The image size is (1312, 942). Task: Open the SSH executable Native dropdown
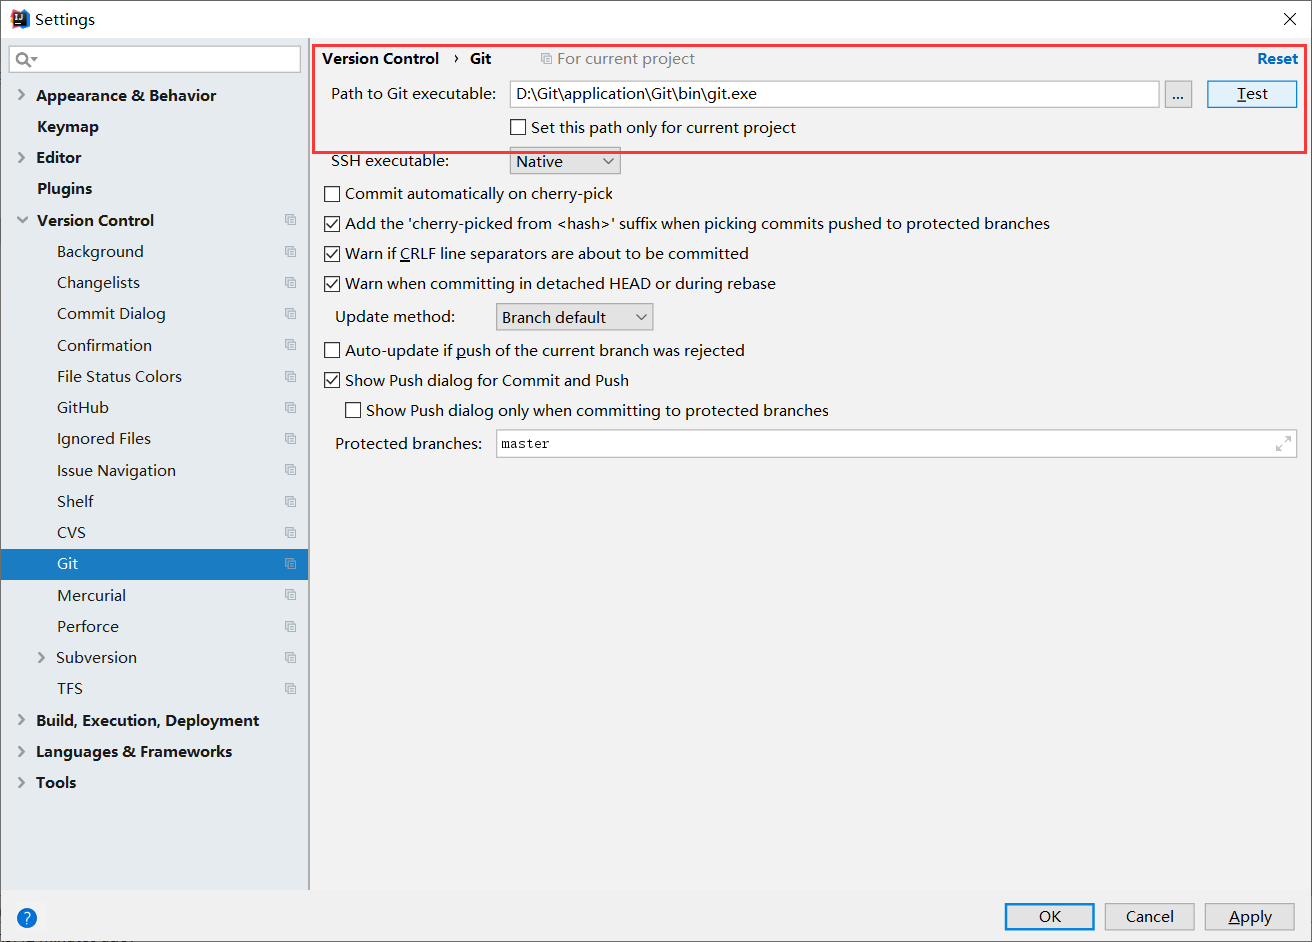pos(565,161)
